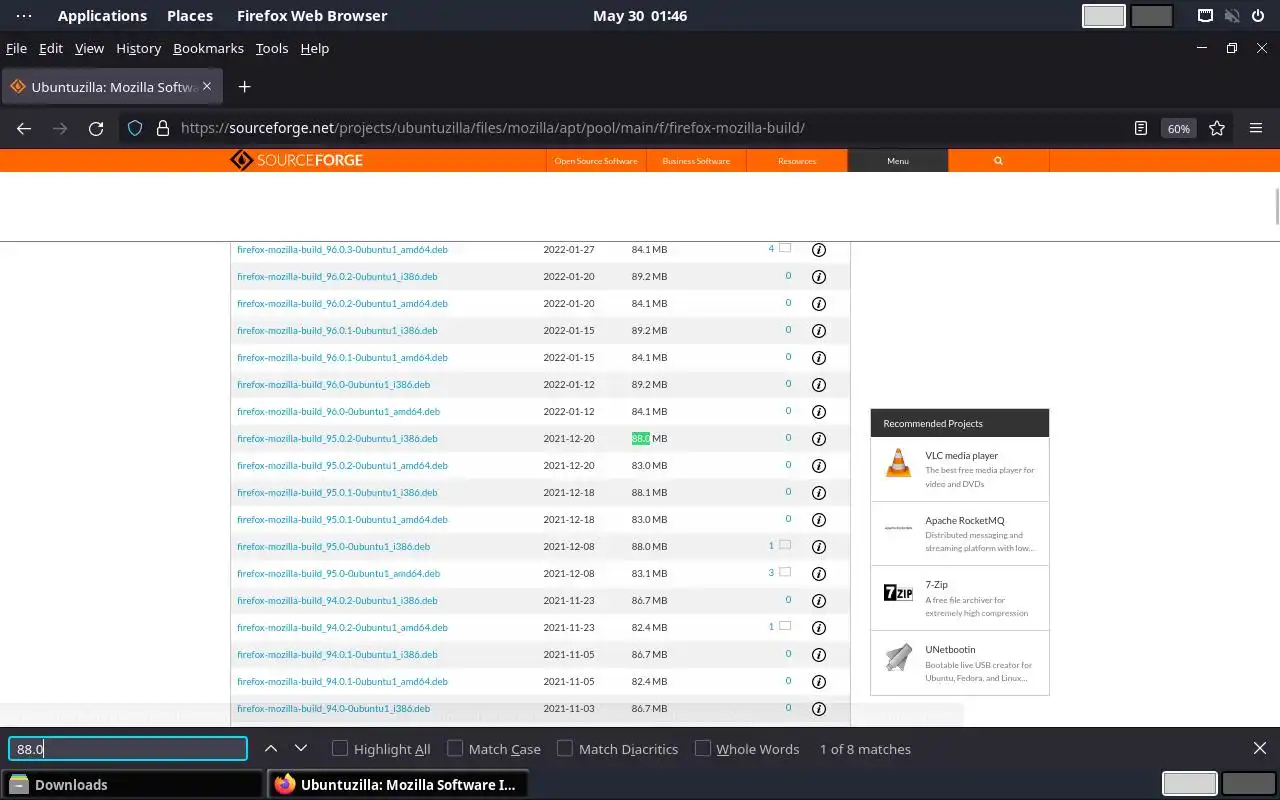The width and height of the screenshot is (1280, 800).
Task: Jump to next find match
Action: coord(301,748)
